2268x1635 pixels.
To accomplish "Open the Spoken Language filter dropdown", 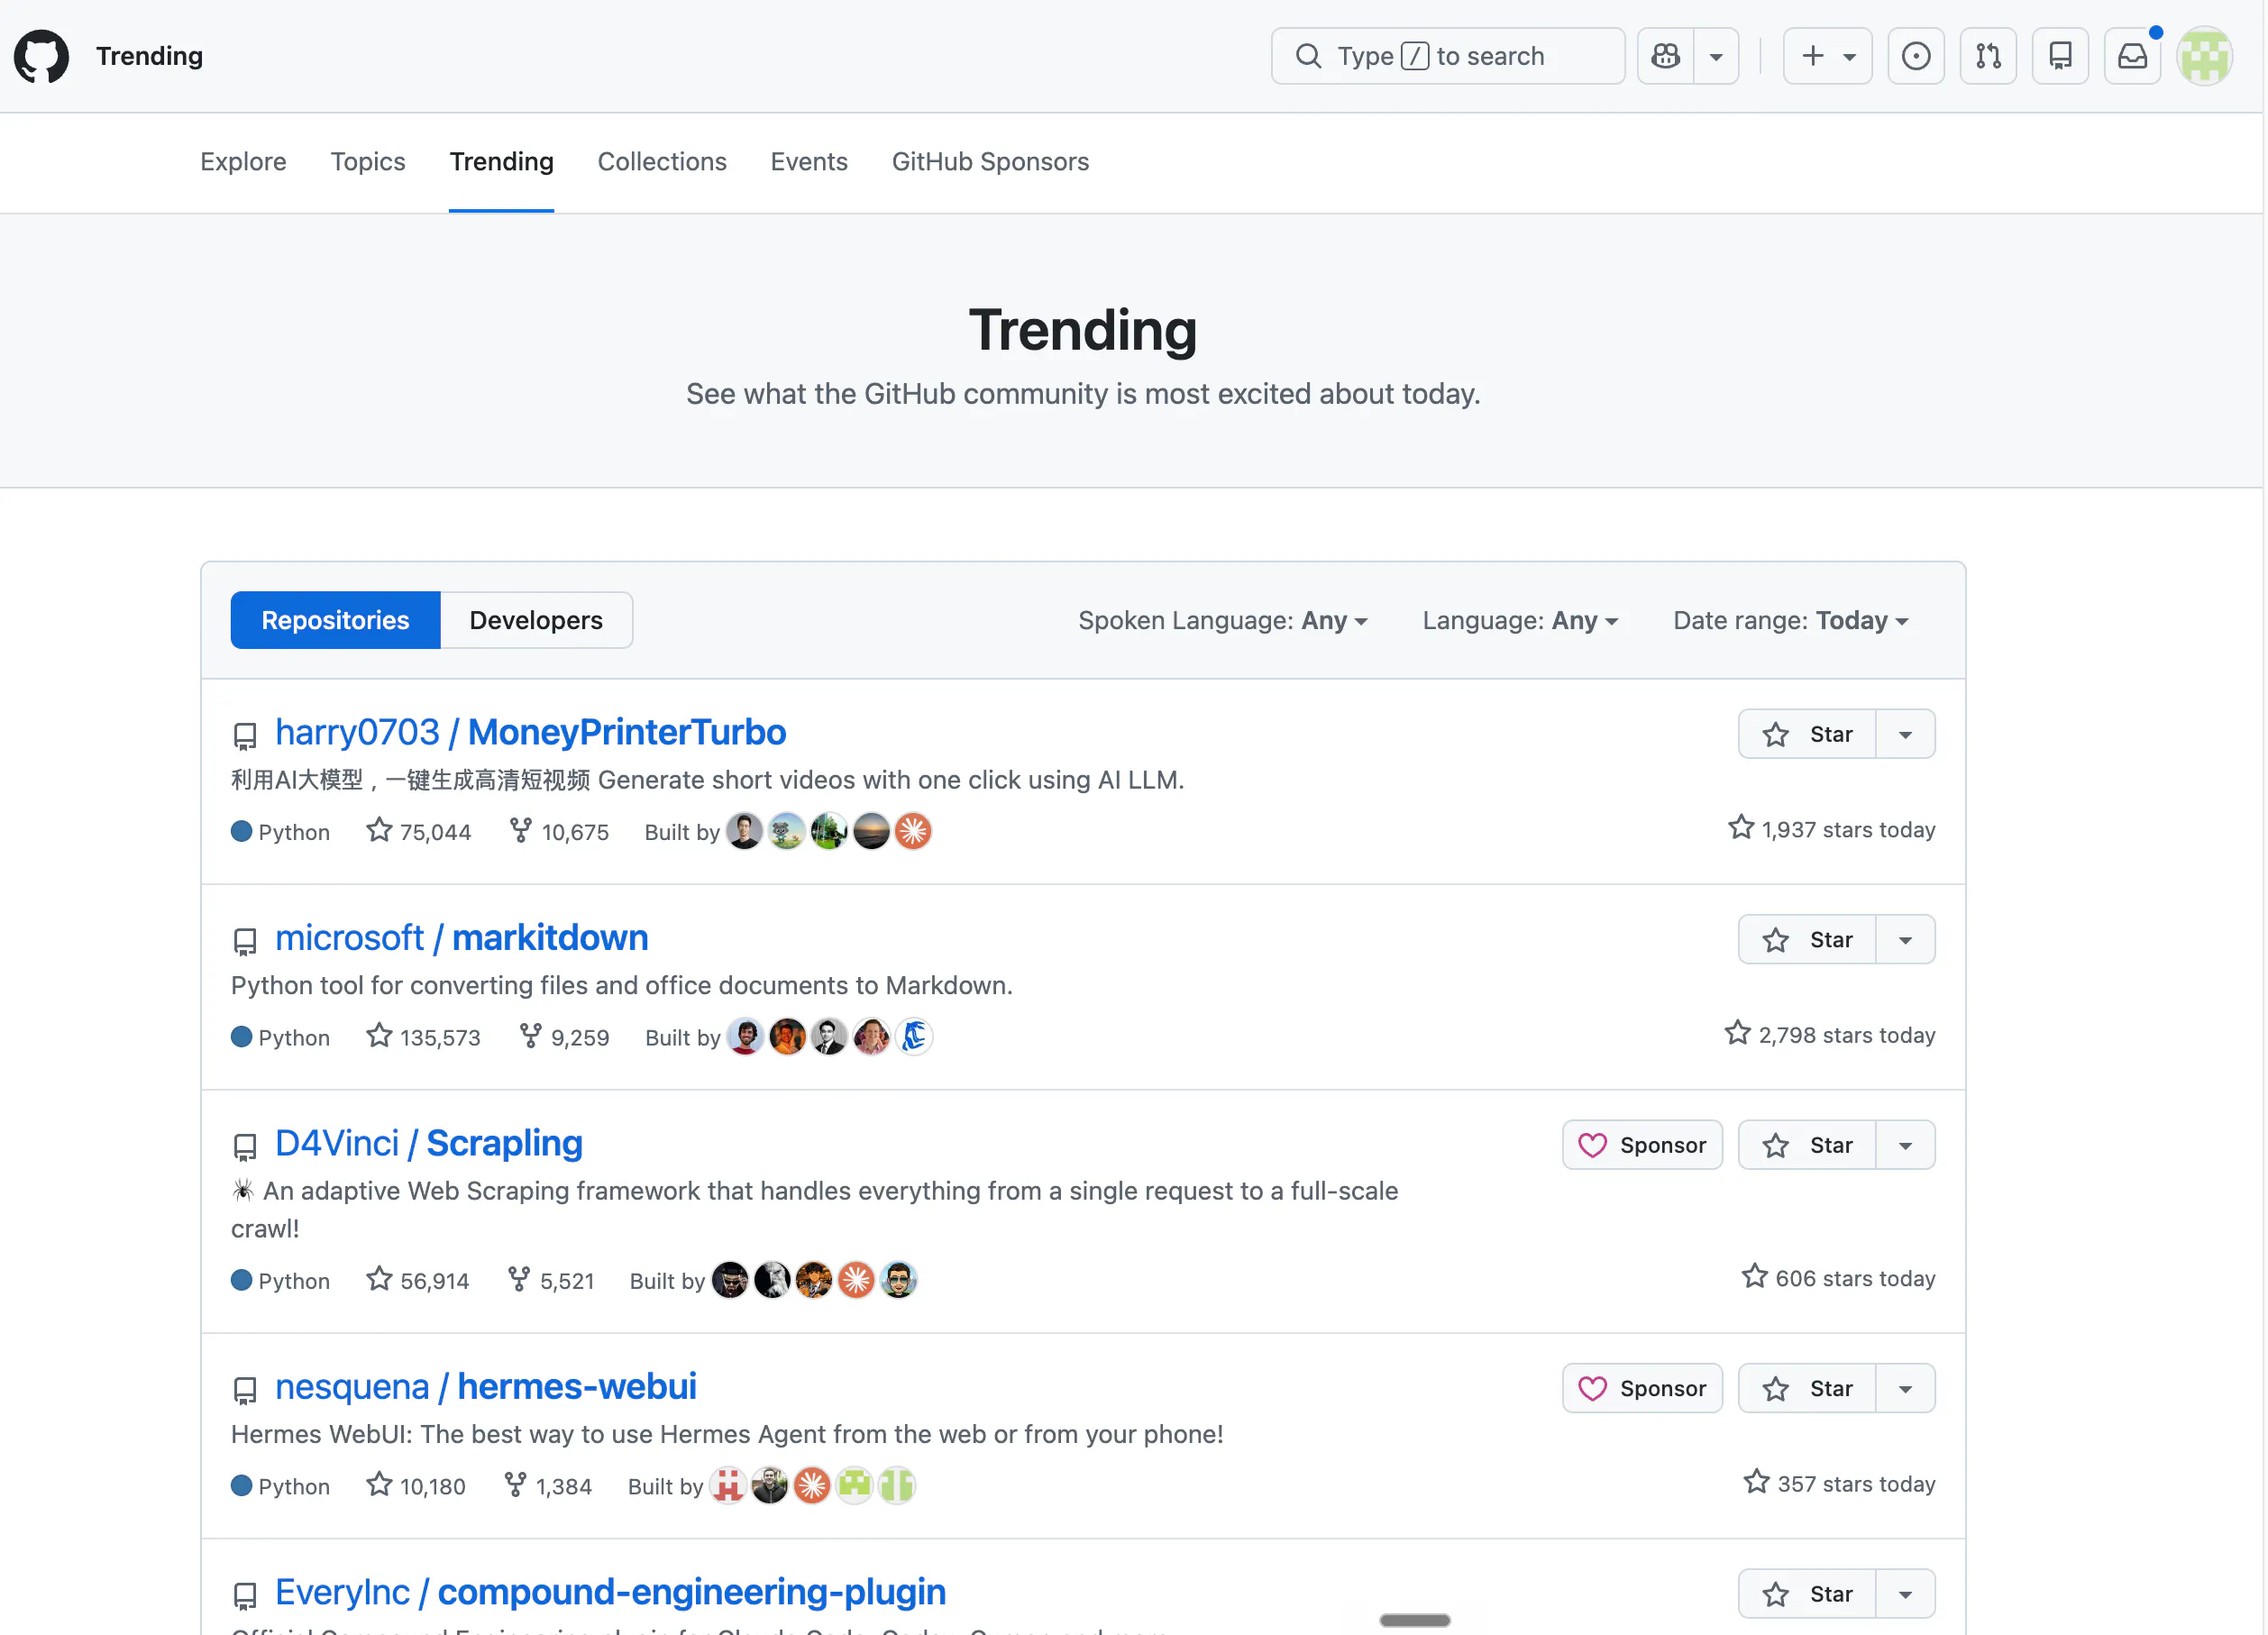I will (x=1223, y=620).
